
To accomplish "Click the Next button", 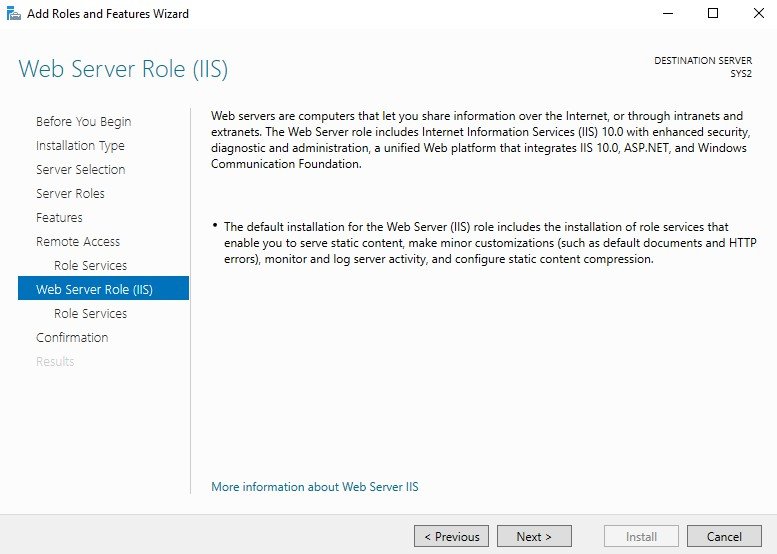I will coord(534,536).
